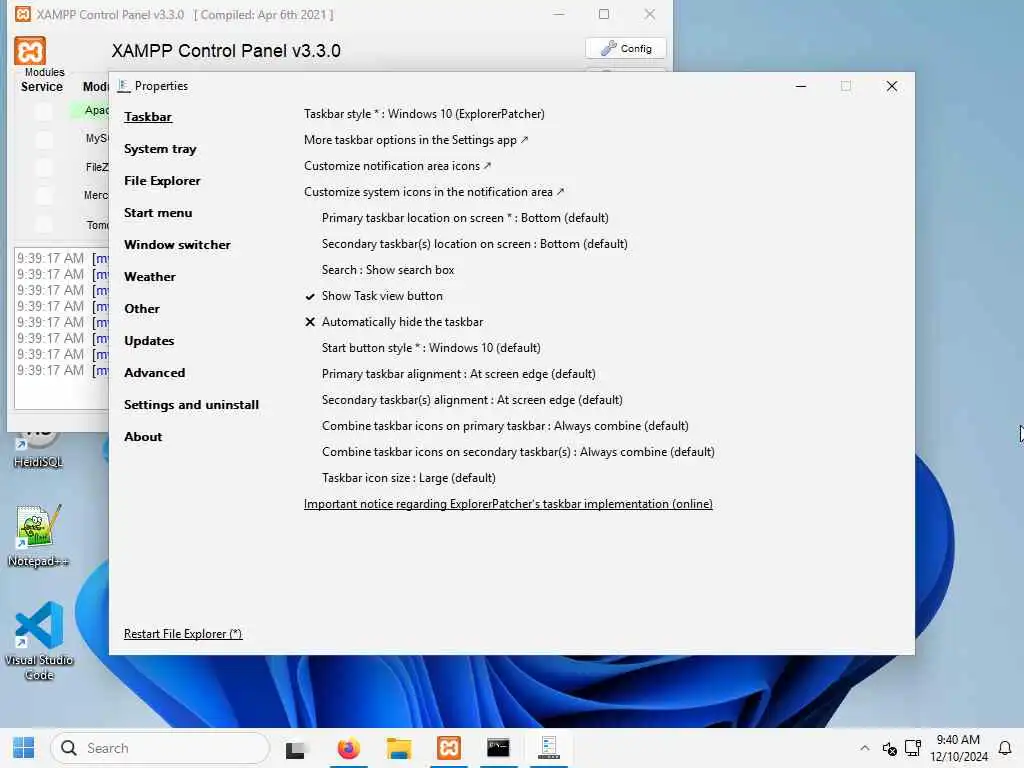The height and width of the screenshot is (768, 1024).
Task: Change Primary taskbar location on screen
Action: 465,218
